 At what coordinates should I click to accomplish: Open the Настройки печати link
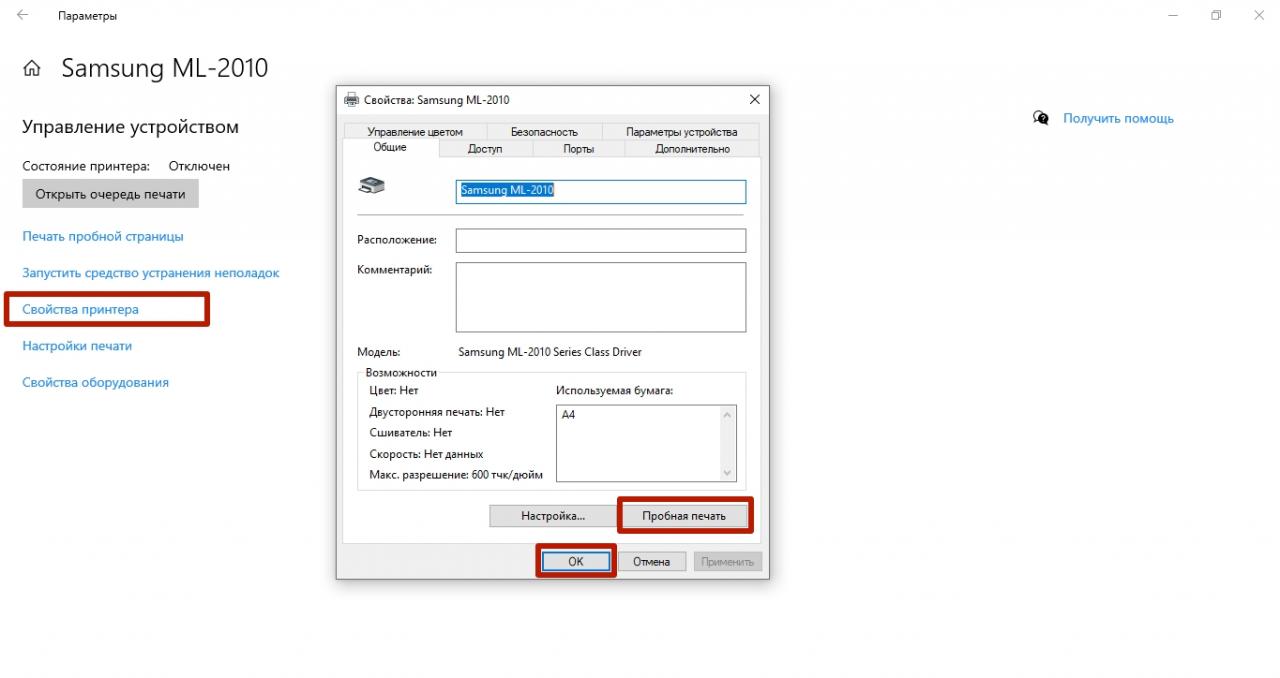coord(77,346)
